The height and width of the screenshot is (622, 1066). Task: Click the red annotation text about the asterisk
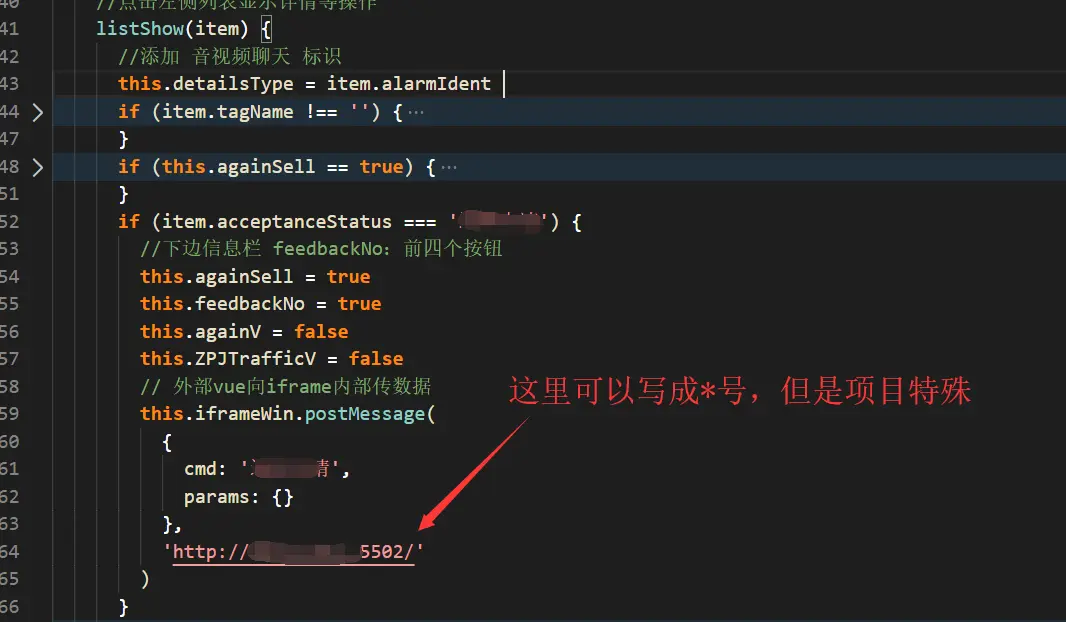pos(740,391)
